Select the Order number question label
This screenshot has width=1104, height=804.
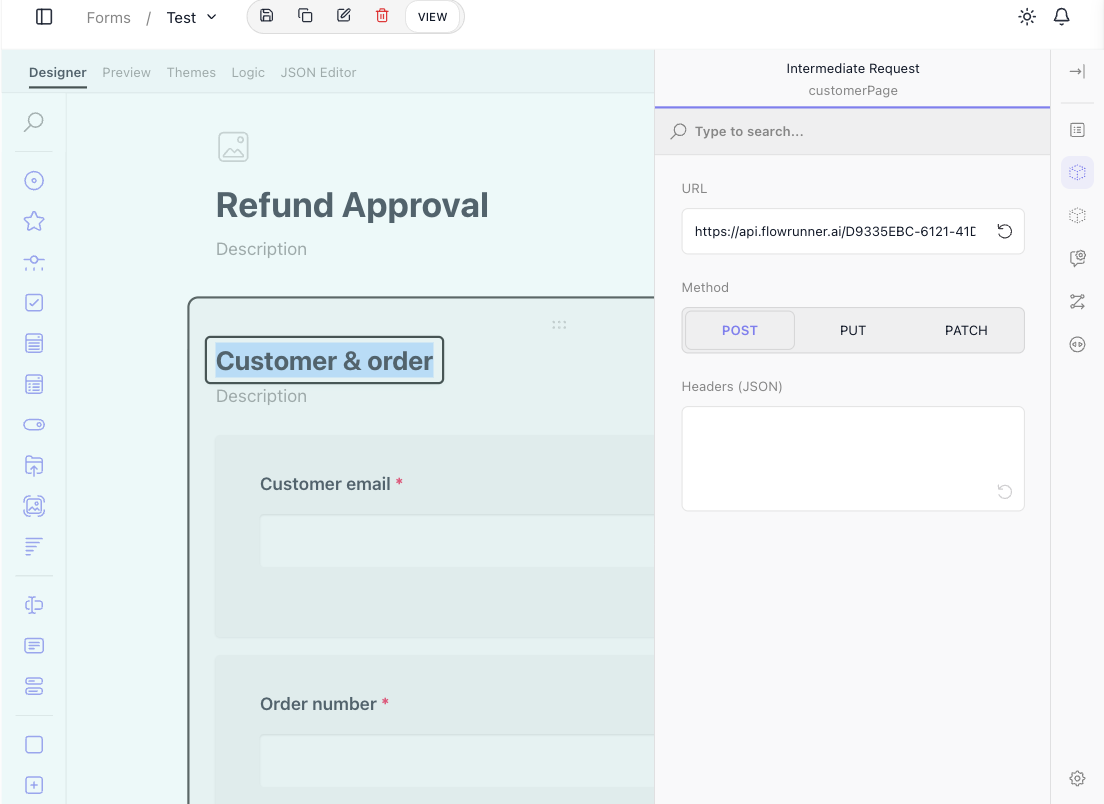(x=318, y=704)
